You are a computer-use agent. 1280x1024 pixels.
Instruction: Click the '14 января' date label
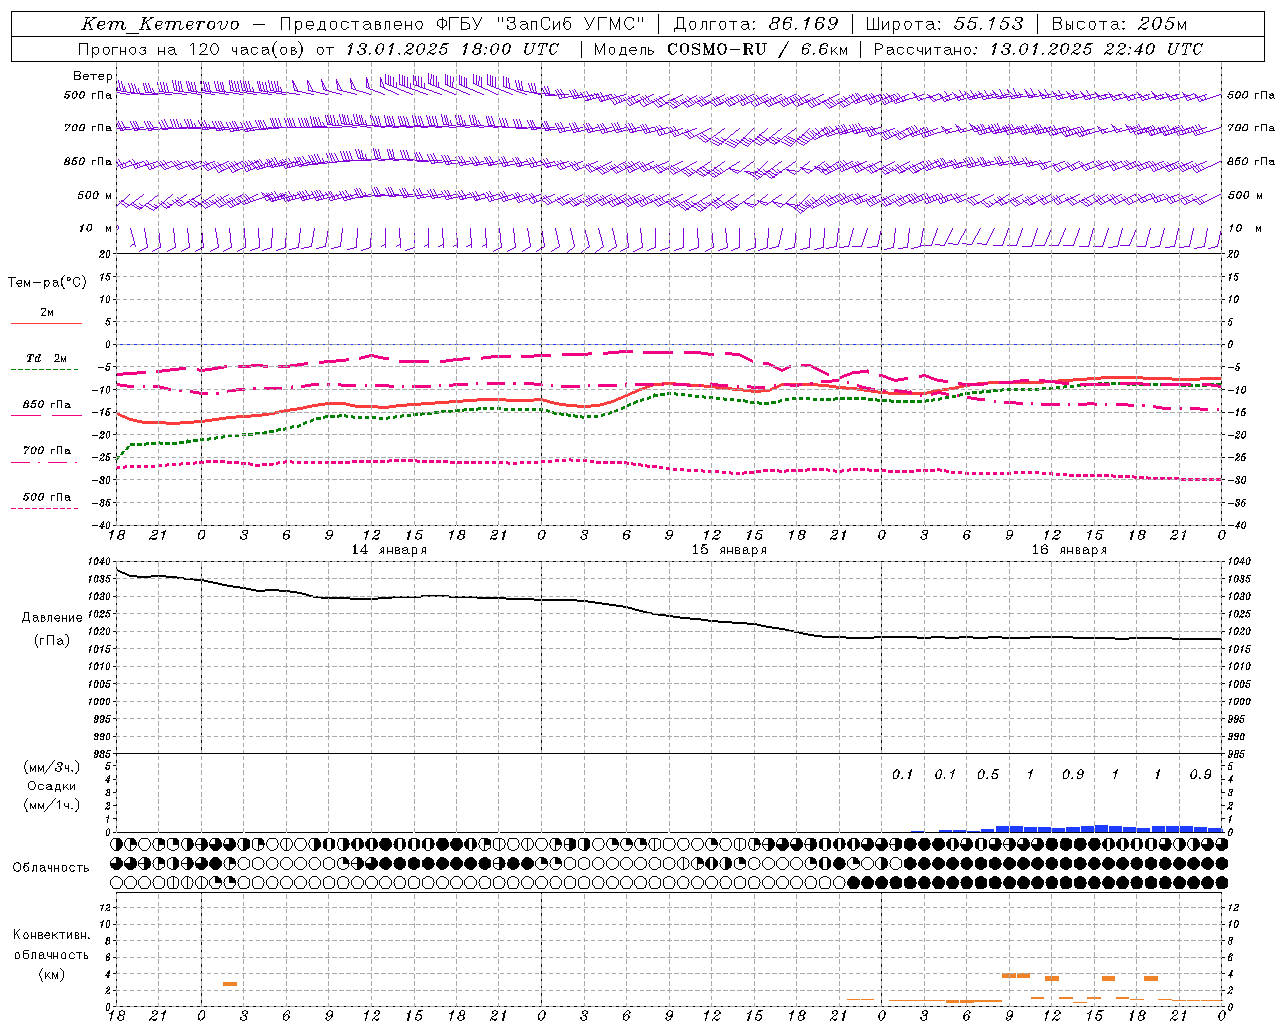click(389, 550)
